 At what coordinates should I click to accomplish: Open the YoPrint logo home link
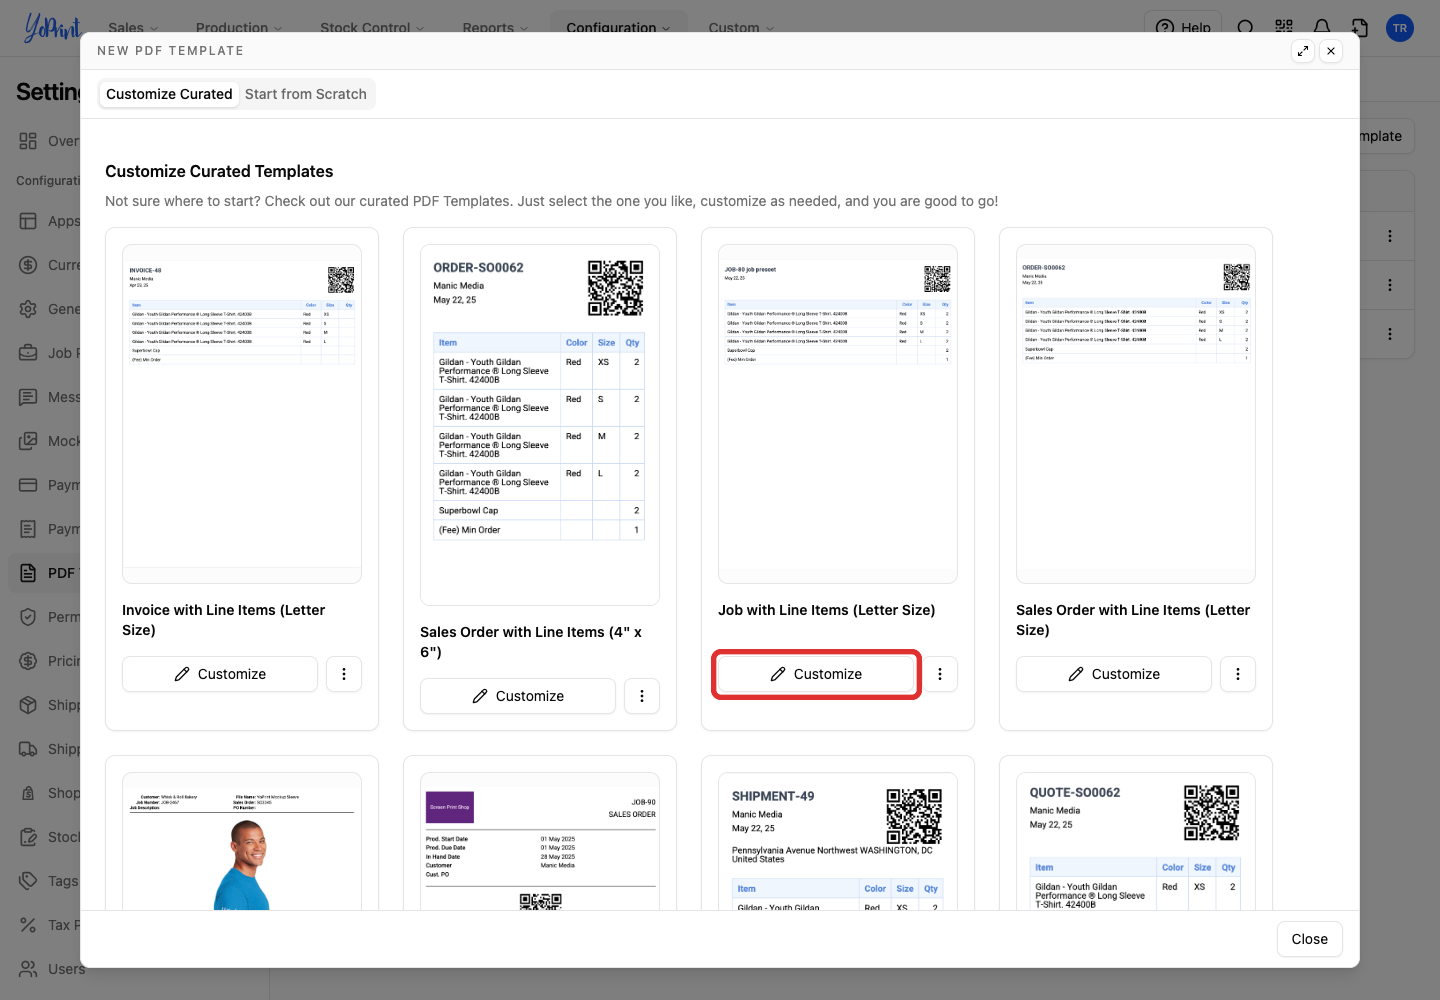click(52, 28)
